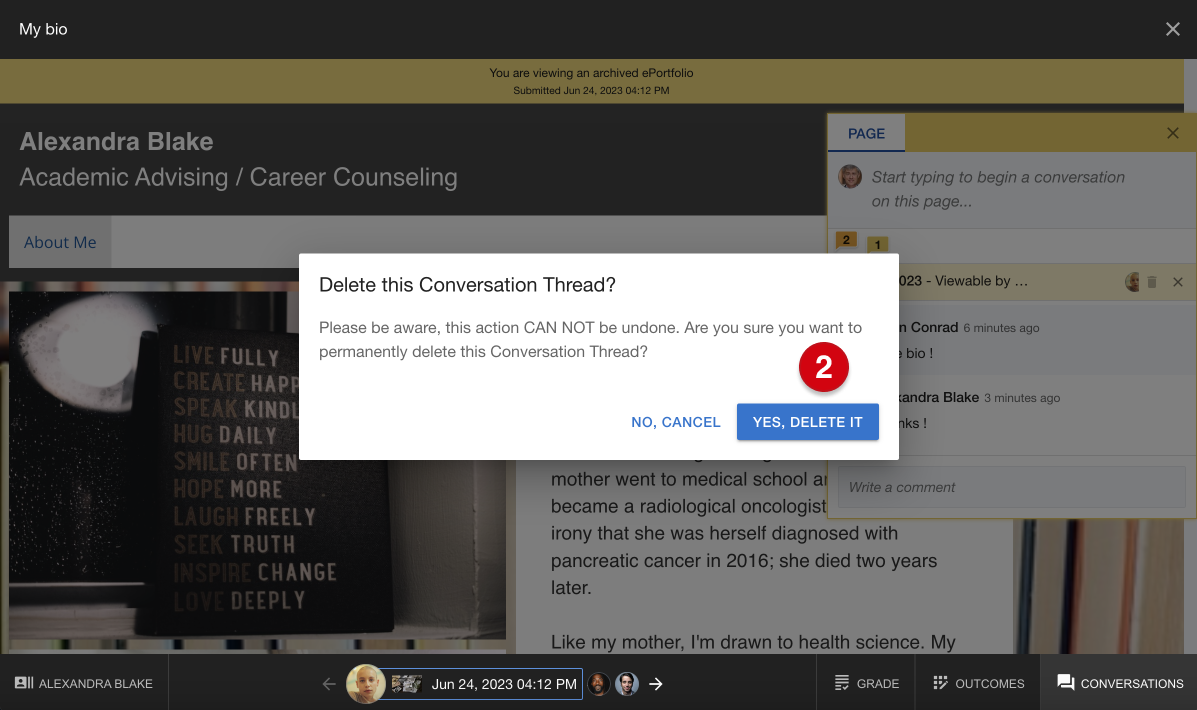Select thread bubble labeled 1
Viewport: 1197px width, 710px height.
pyautogui.click(x=877, y=245)
